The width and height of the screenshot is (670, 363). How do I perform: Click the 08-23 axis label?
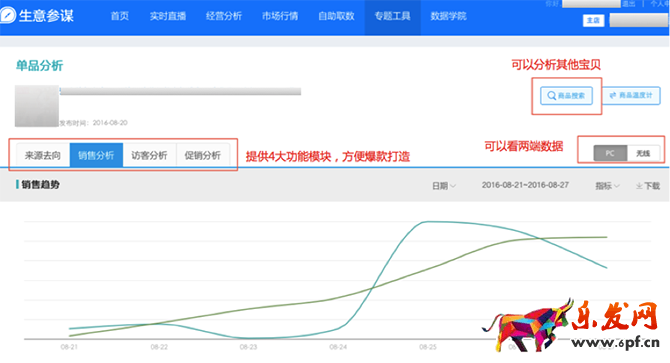pyautogui.click(x=248, y=347)
